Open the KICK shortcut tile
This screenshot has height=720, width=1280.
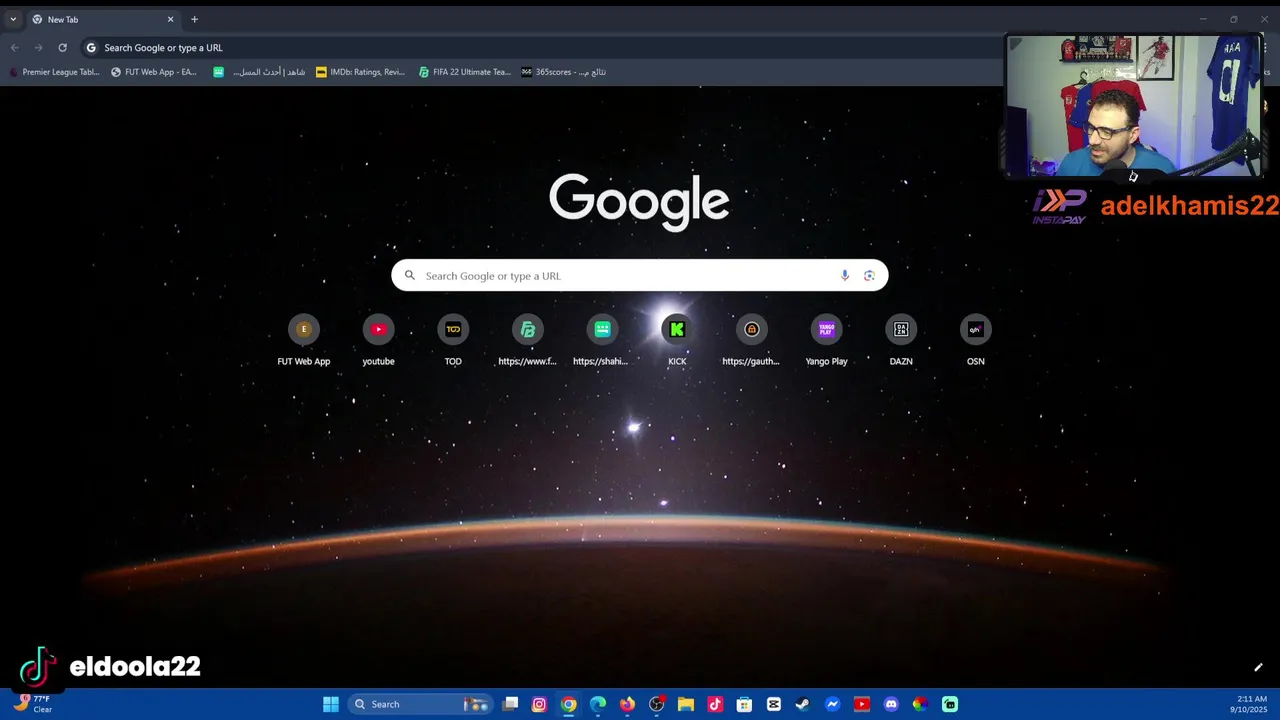(677, 341)
